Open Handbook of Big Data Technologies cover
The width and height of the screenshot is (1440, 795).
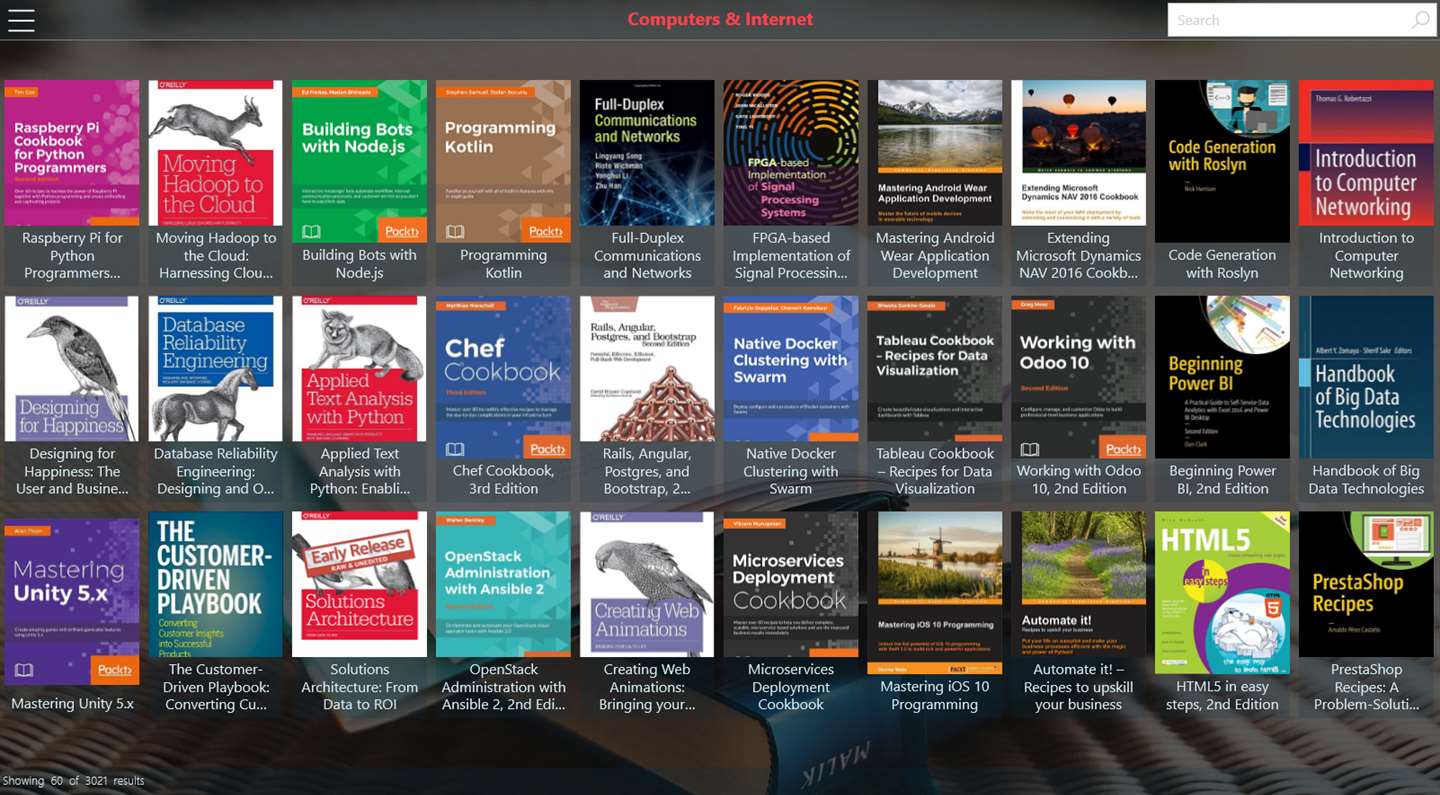click(x=1366, y=377)
